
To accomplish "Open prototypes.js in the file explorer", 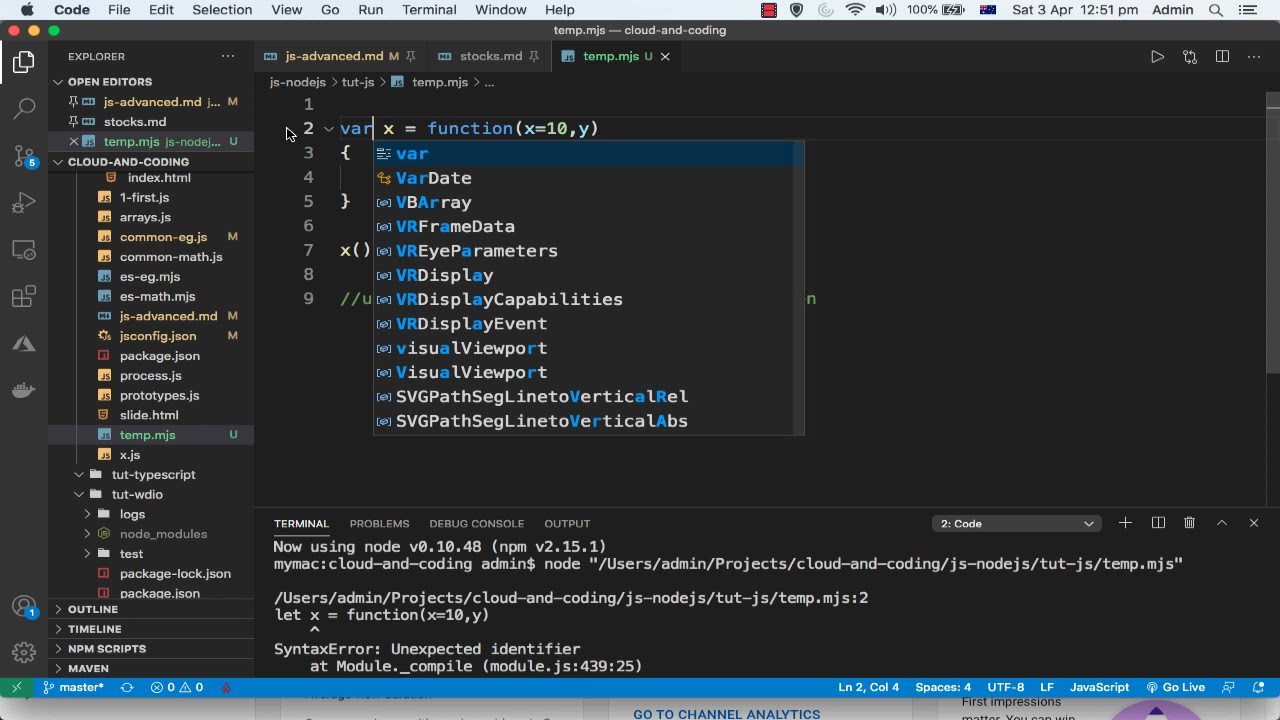I will (x=159, y=395).
